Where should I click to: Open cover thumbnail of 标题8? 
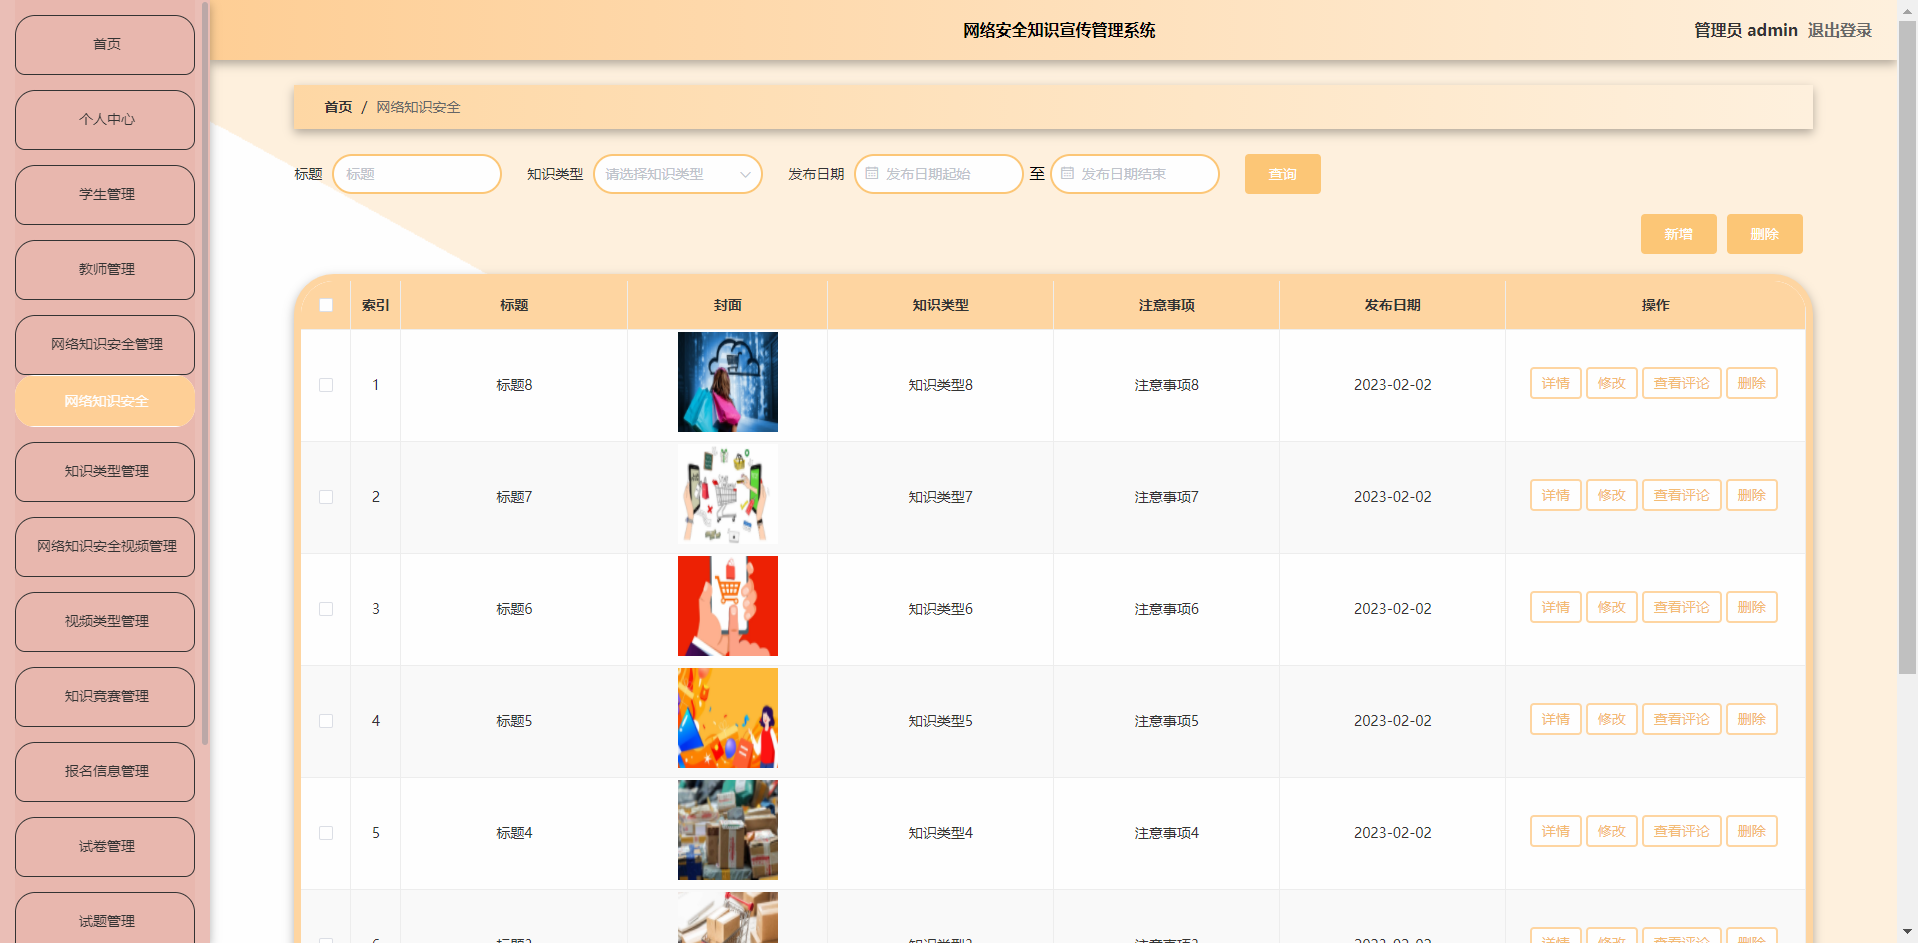[727, 382]
